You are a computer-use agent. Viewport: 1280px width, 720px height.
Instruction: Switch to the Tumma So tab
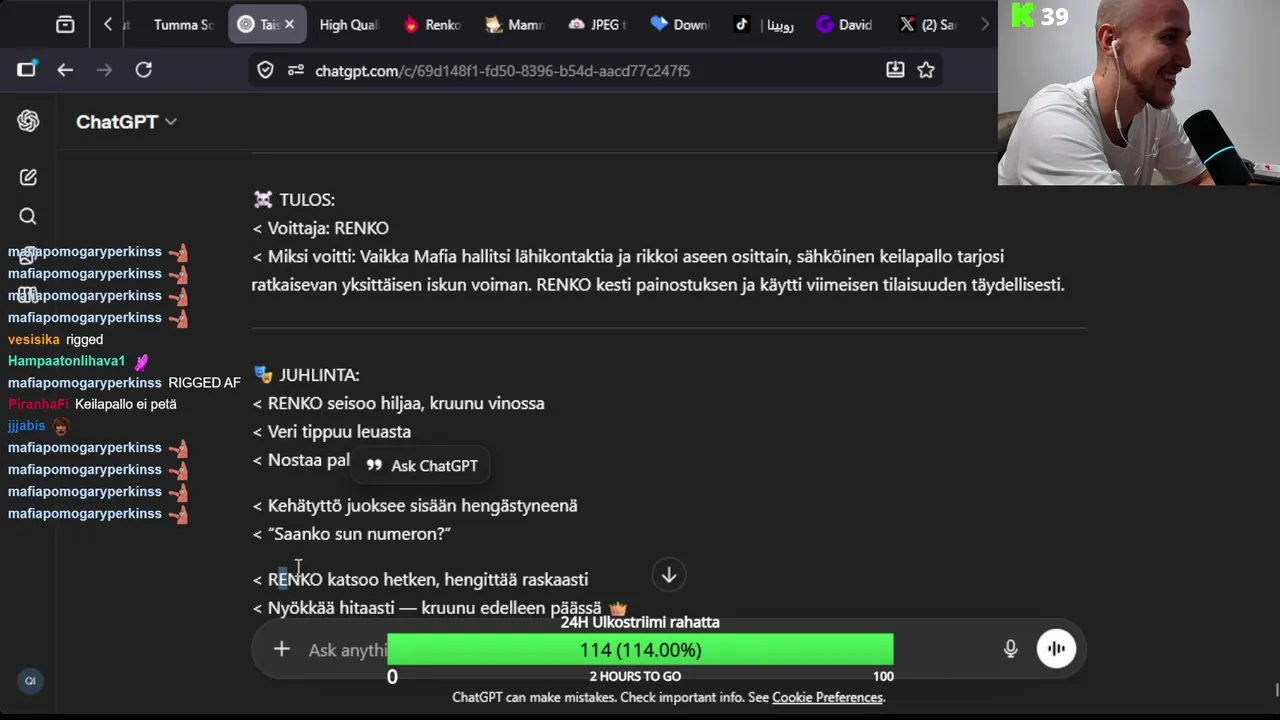click(x=183, y=24)
